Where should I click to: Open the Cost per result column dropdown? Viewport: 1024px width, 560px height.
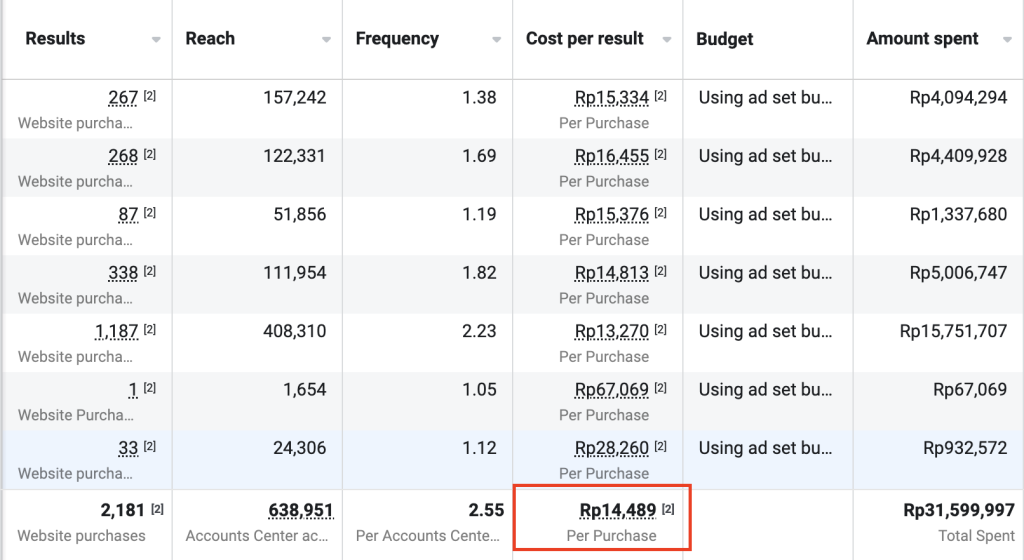[666, 40]
